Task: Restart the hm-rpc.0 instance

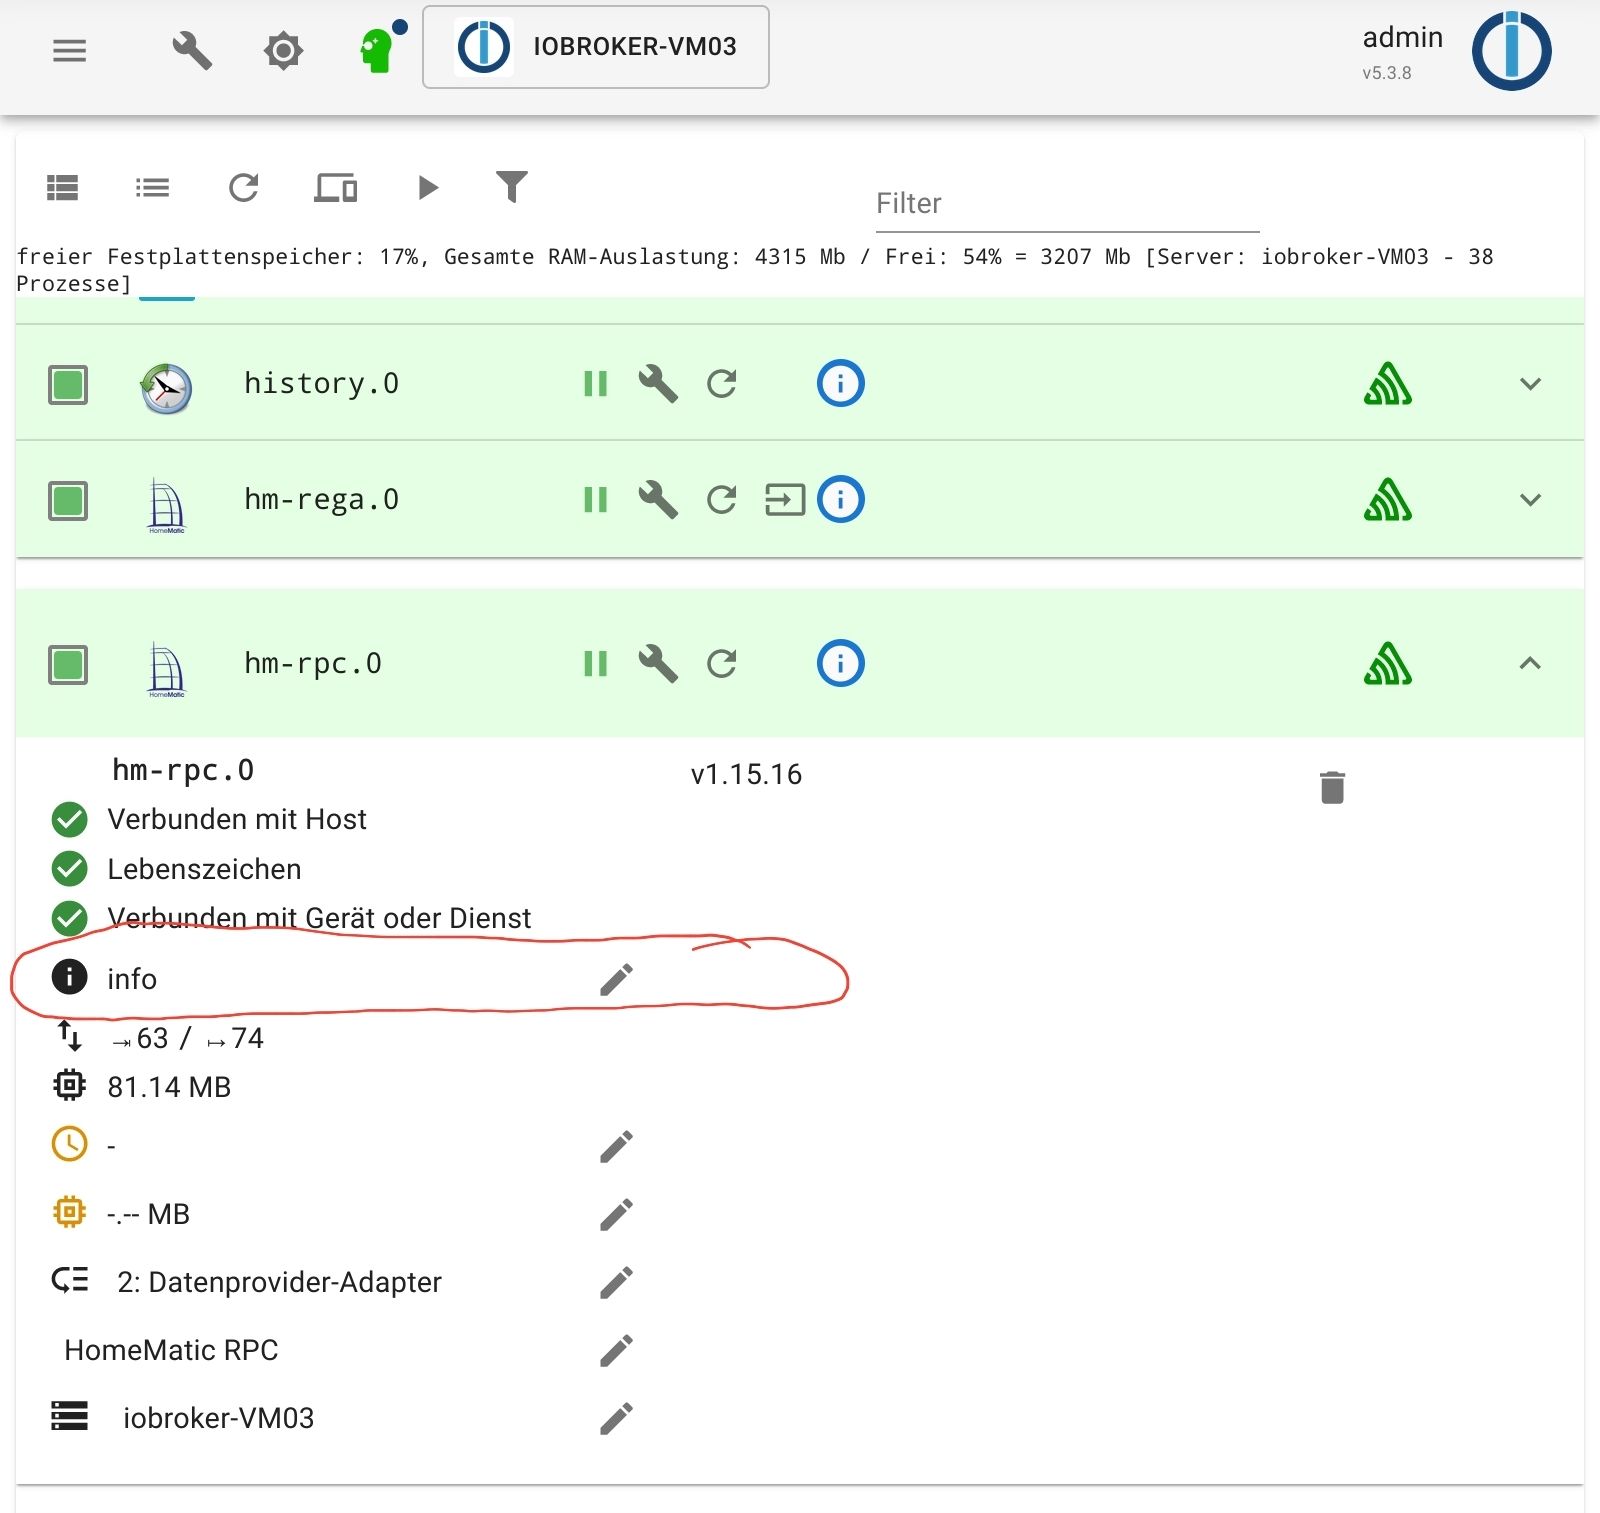Action: (x=721, y=664)
